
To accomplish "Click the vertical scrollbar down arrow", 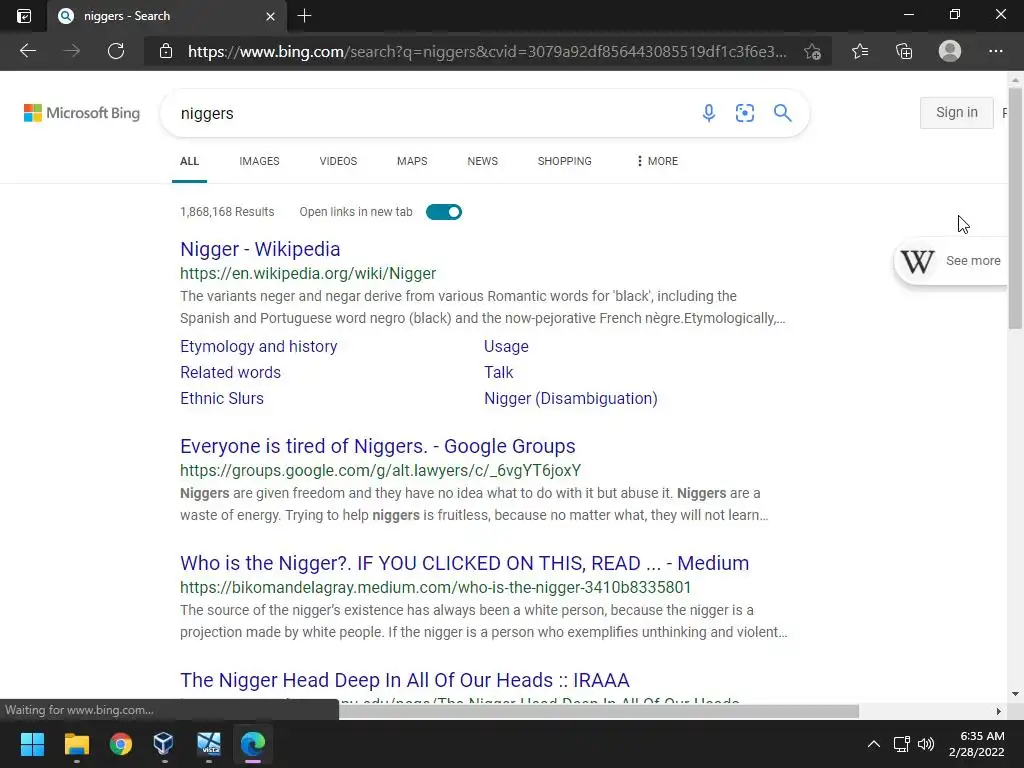I will tap(1015, 694).
